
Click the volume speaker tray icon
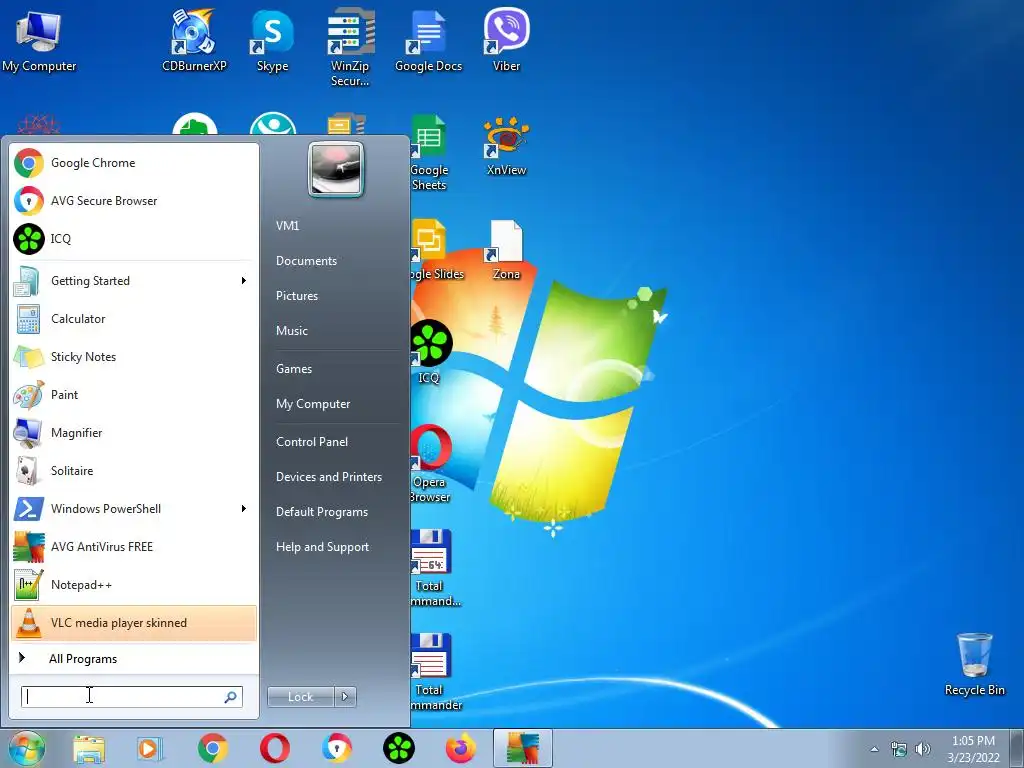tap(923, 749)
